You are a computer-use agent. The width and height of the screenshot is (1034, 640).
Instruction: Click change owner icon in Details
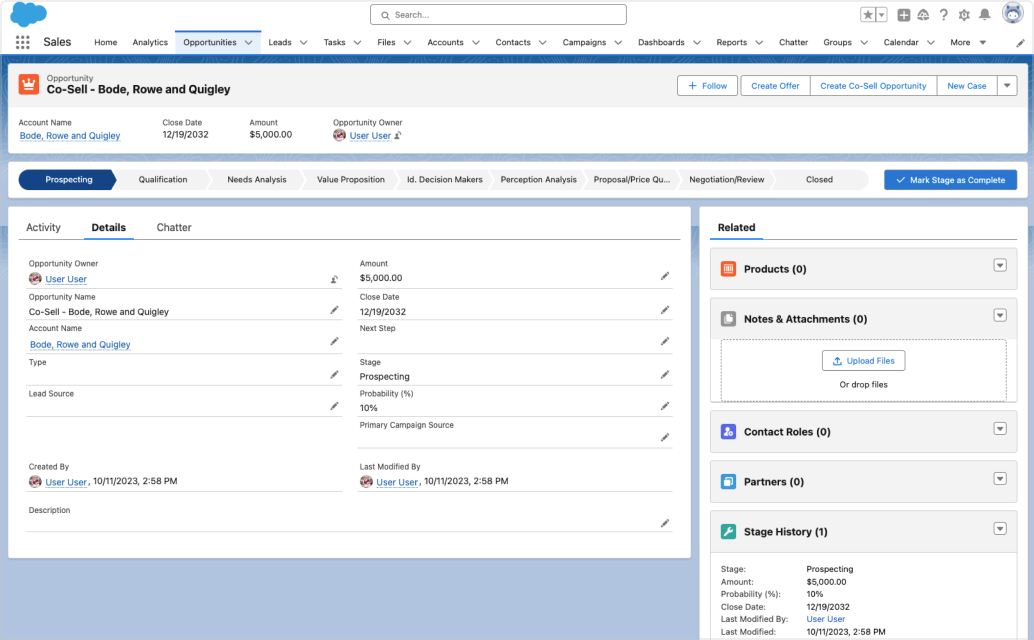[x=334, y=279]
